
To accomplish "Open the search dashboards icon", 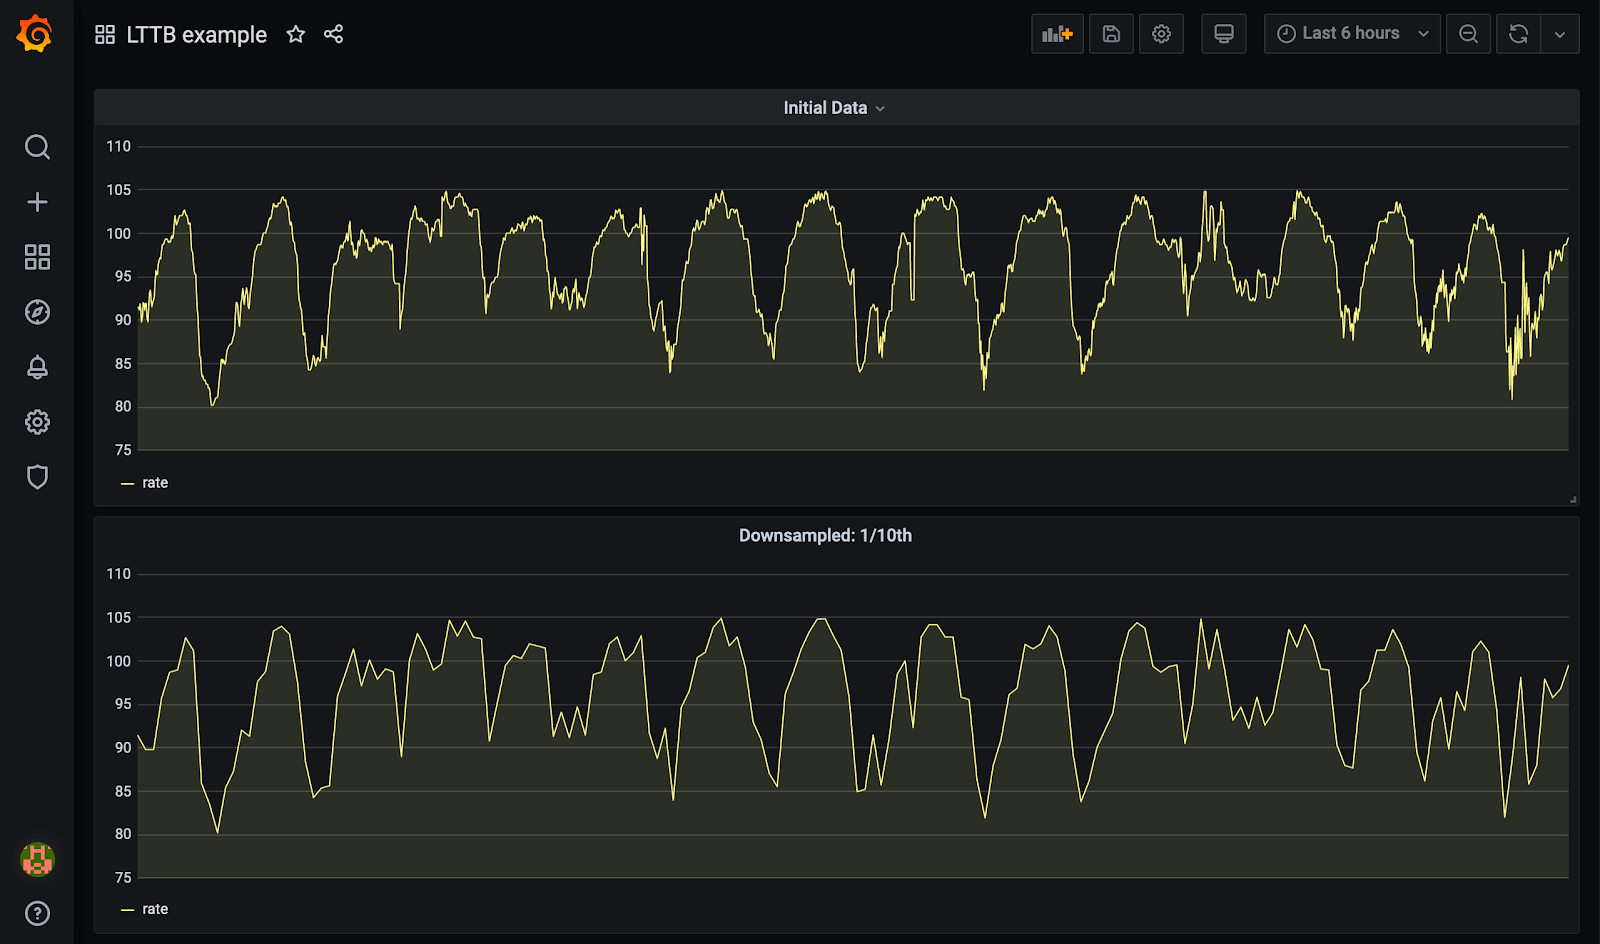I will (37, 147).
